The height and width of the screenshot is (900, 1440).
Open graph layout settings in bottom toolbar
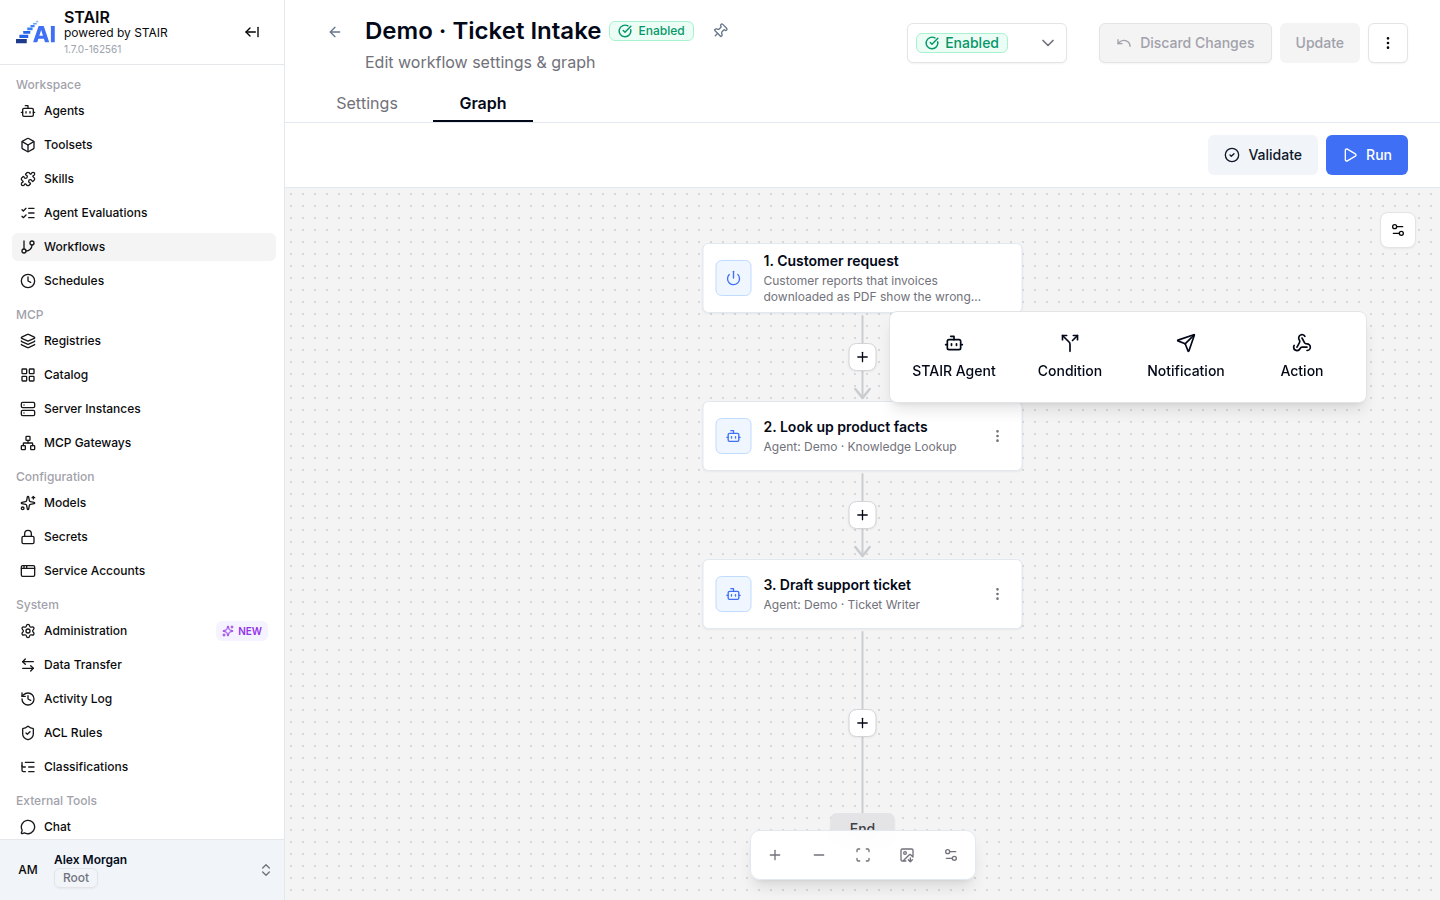(x=951, y=855)
